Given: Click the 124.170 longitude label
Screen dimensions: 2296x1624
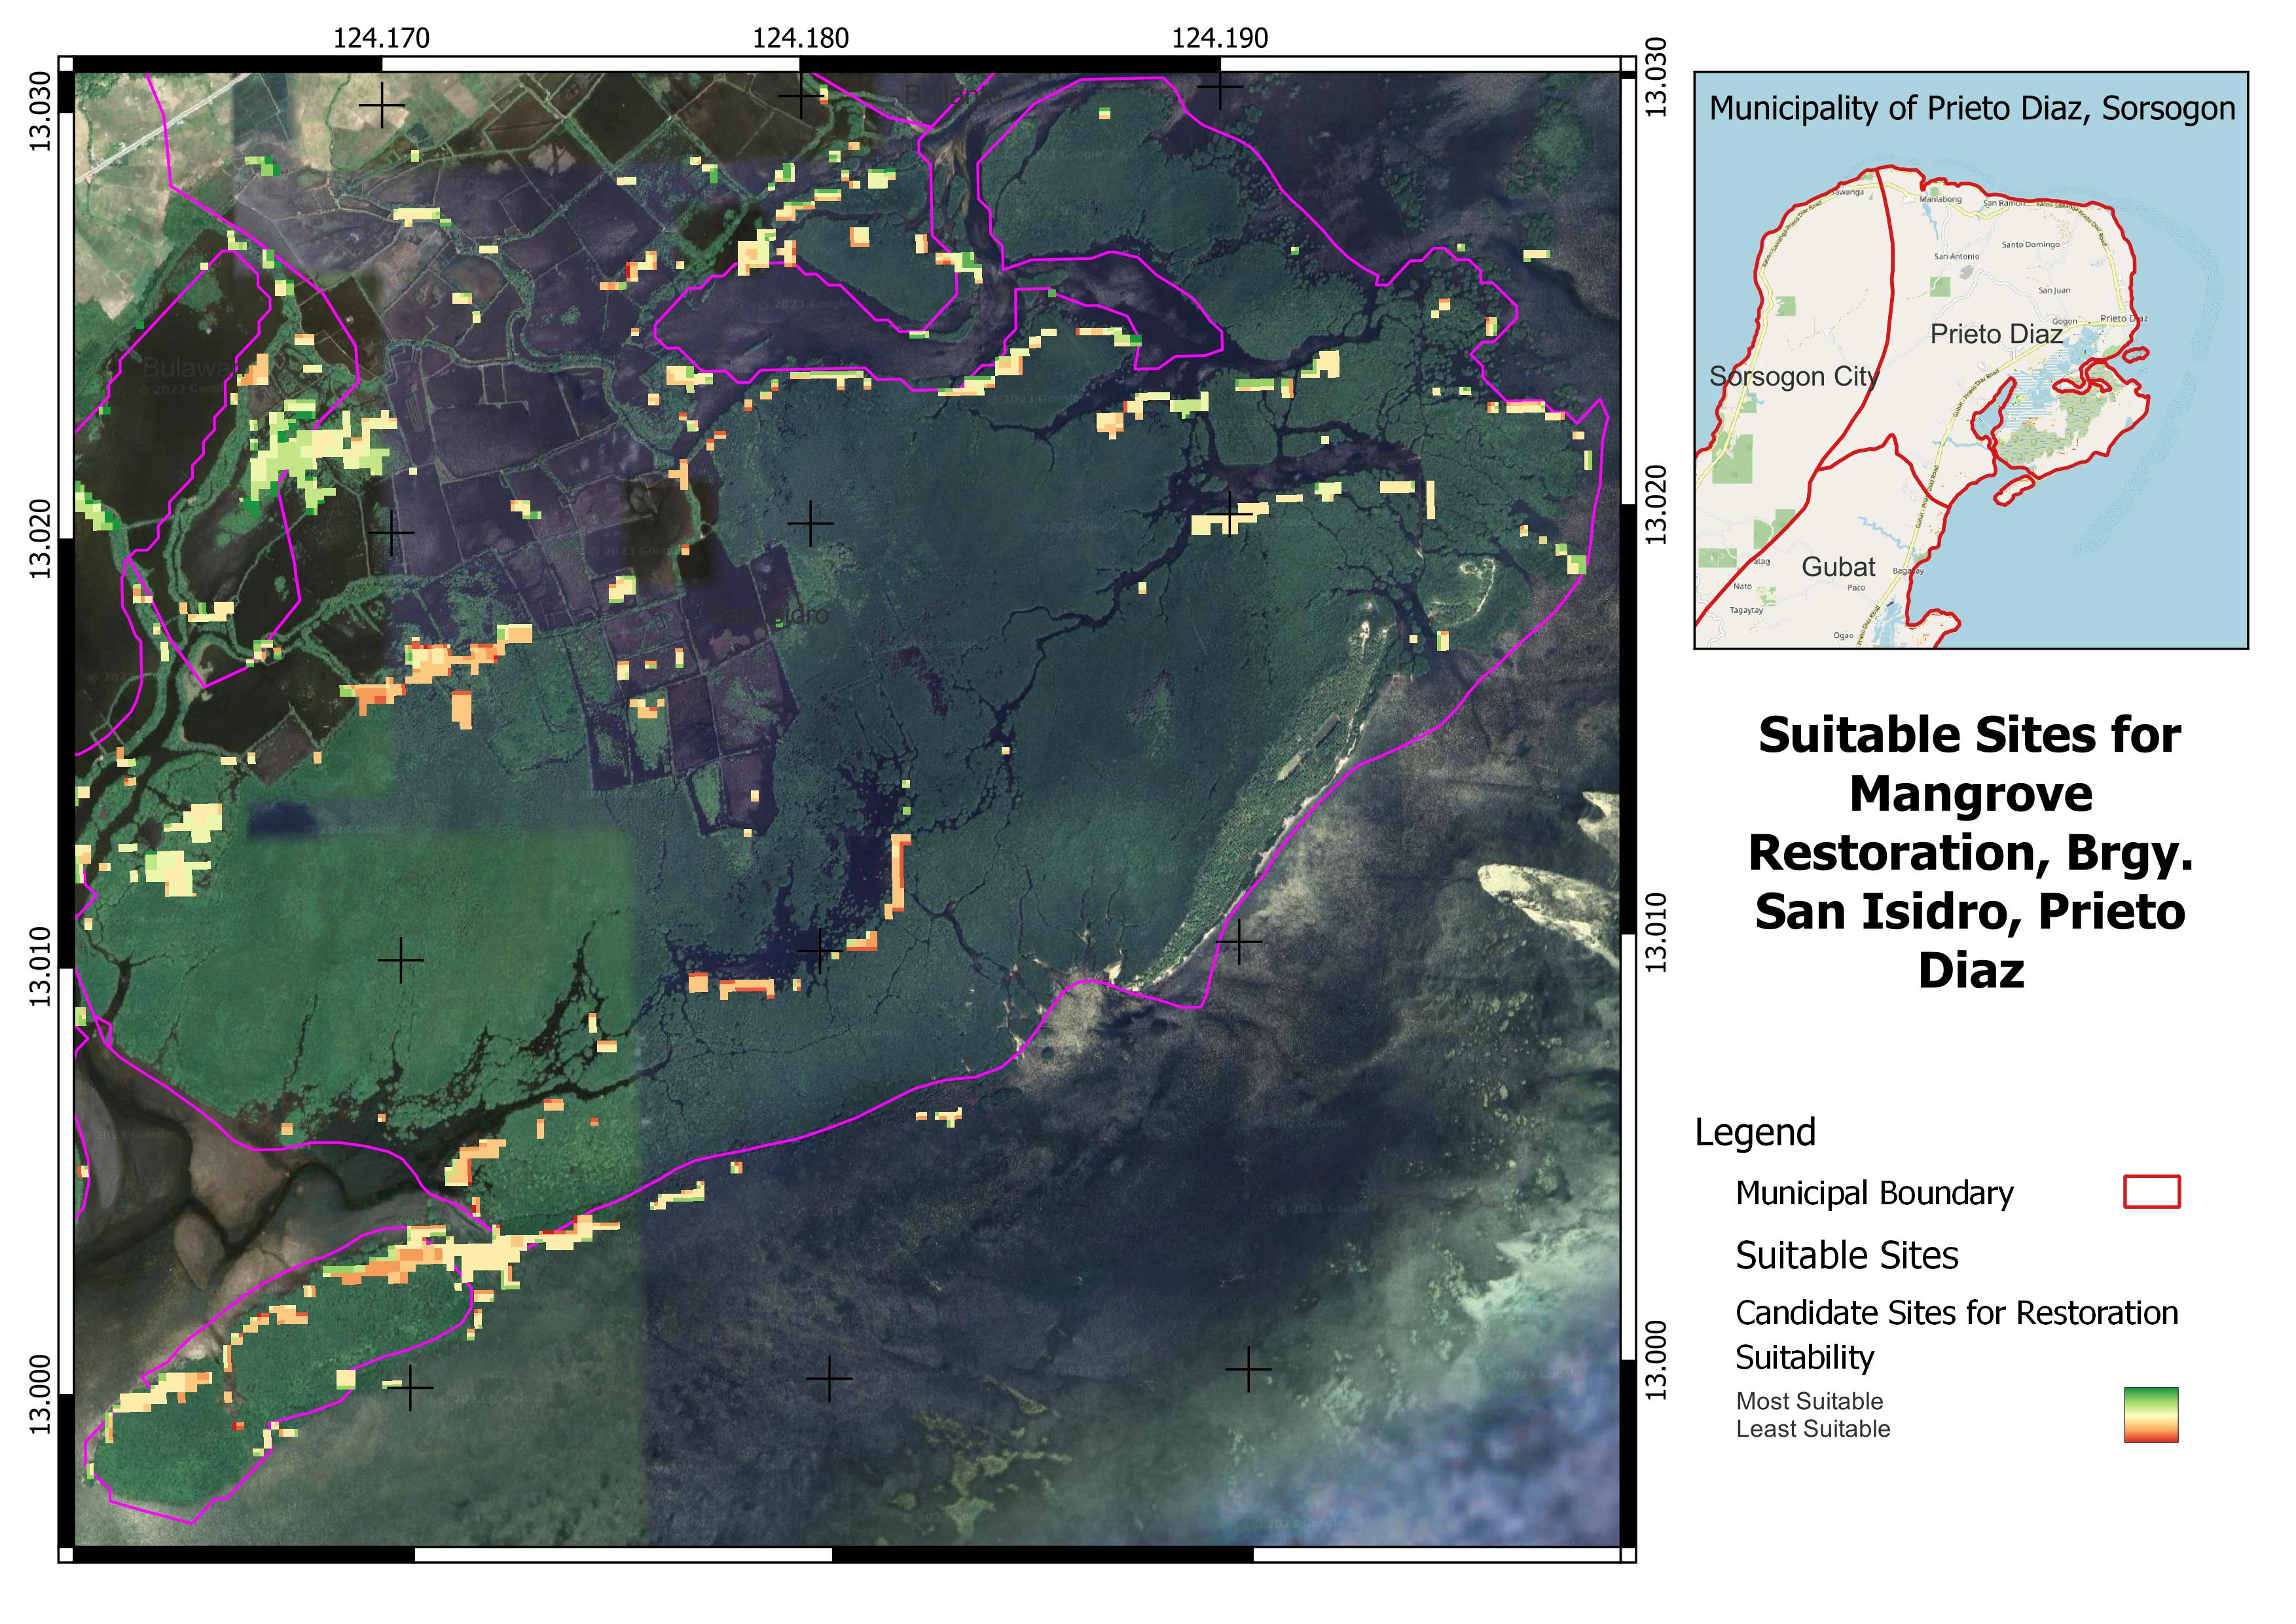Looking at the screenshot, I should (381, 38).
